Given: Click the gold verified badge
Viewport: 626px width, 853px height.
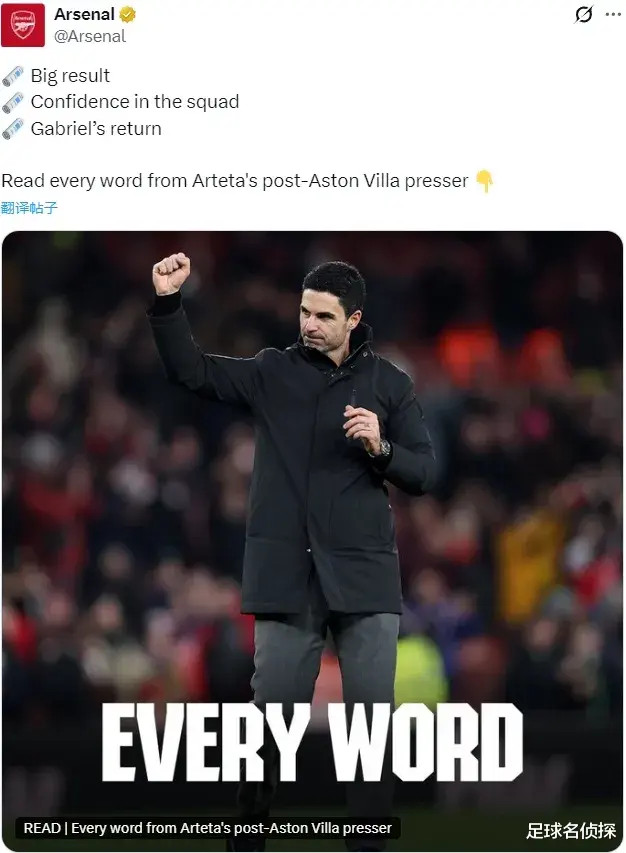Looking at the screenshot, I should 127,15.
